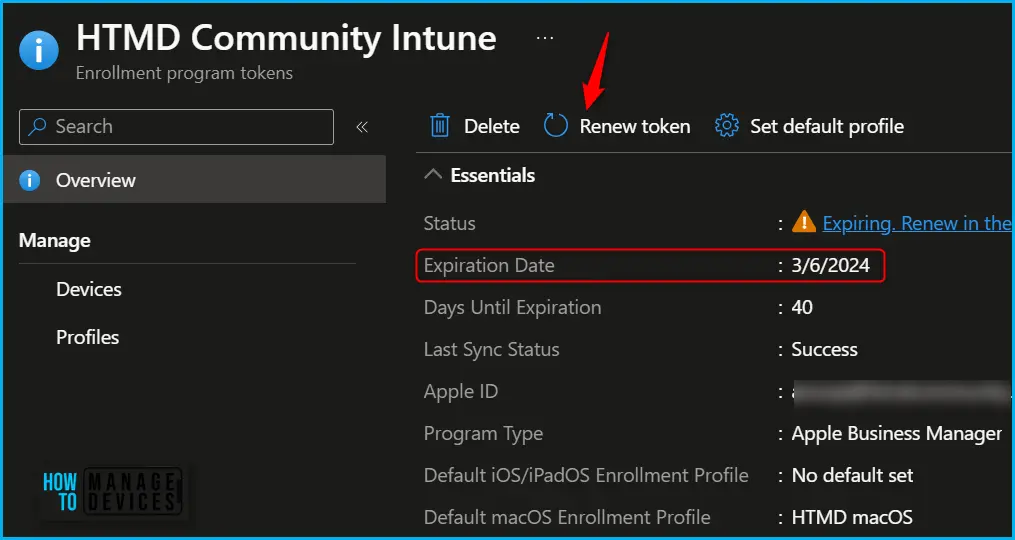Click the Days Until Expiration label
This screenshot has height=540, width=1015.
pos(512,307)
